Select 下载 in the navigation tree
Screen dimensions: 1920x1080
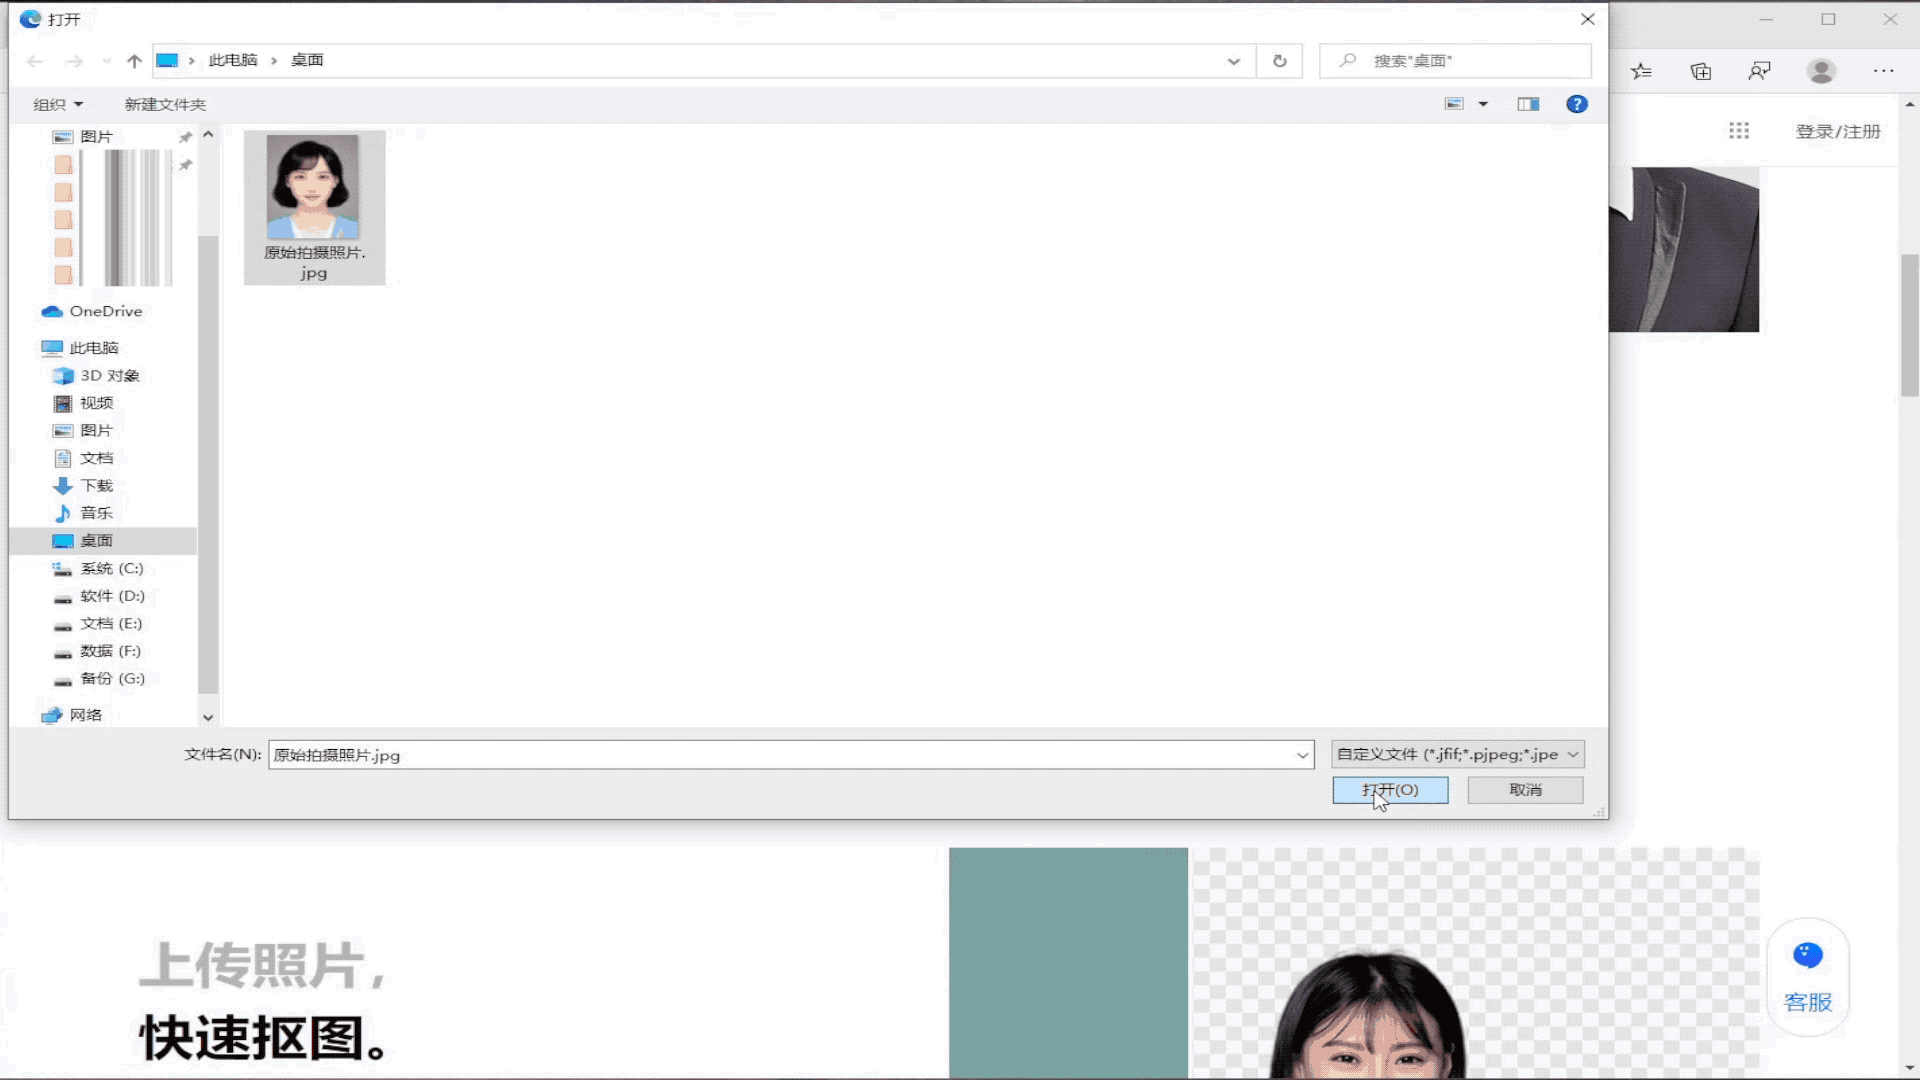tap(96, 485)
